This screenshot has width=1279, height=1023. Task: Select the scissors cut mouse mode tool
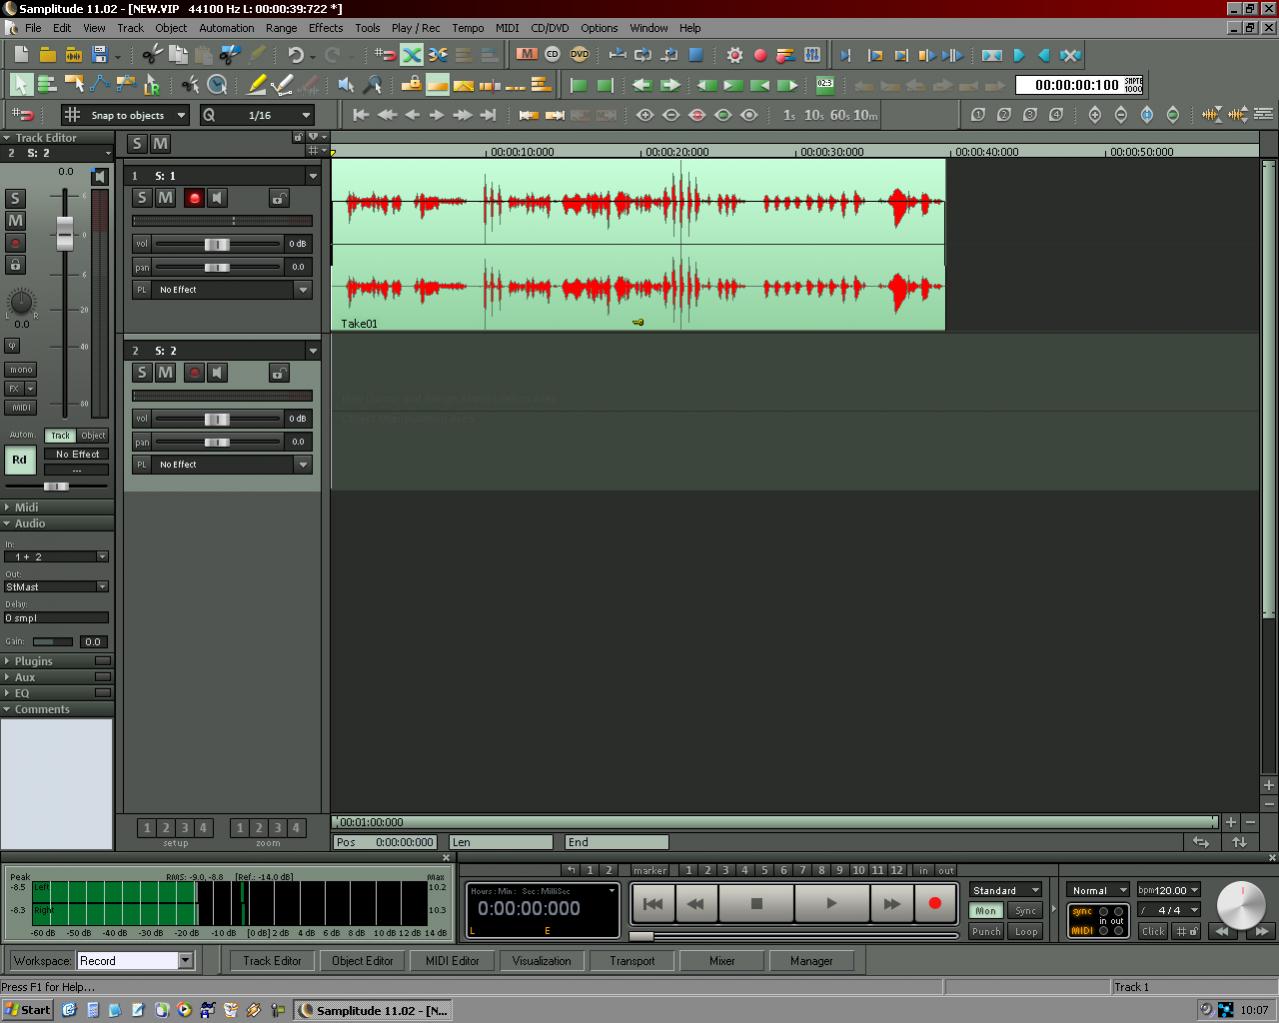(x=190, y=85)
